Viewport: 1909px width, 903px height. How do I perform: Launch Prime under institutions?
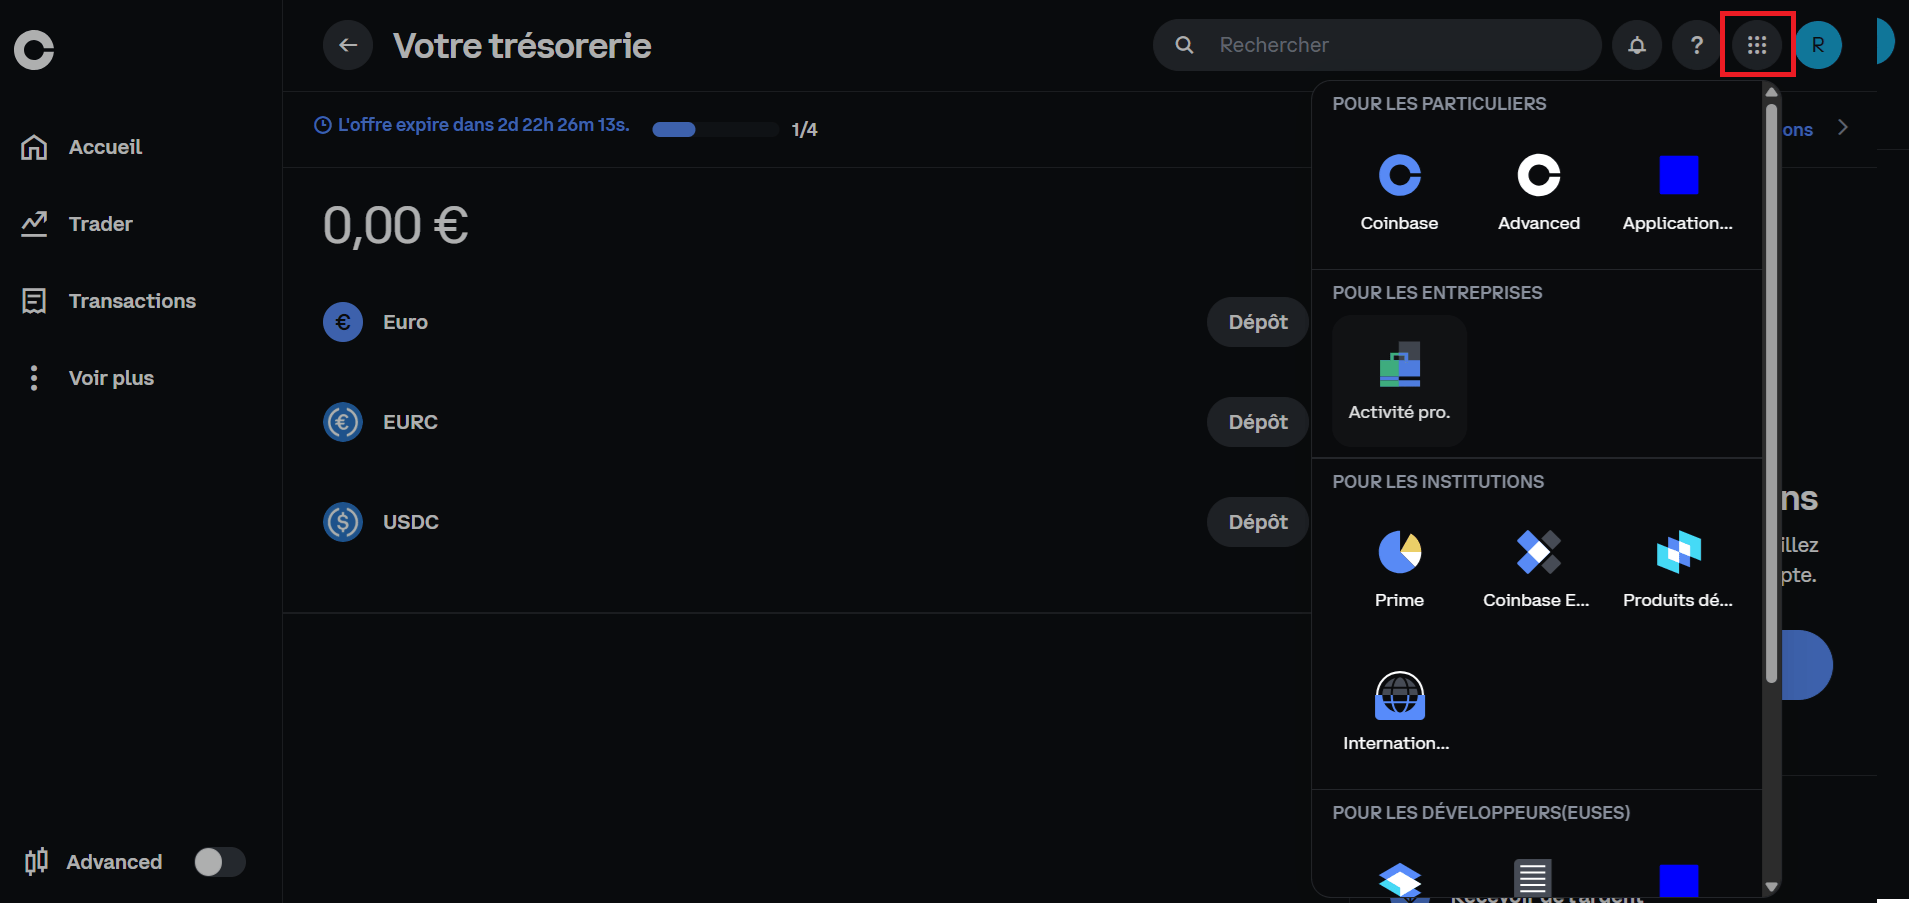pos(1398,565)
